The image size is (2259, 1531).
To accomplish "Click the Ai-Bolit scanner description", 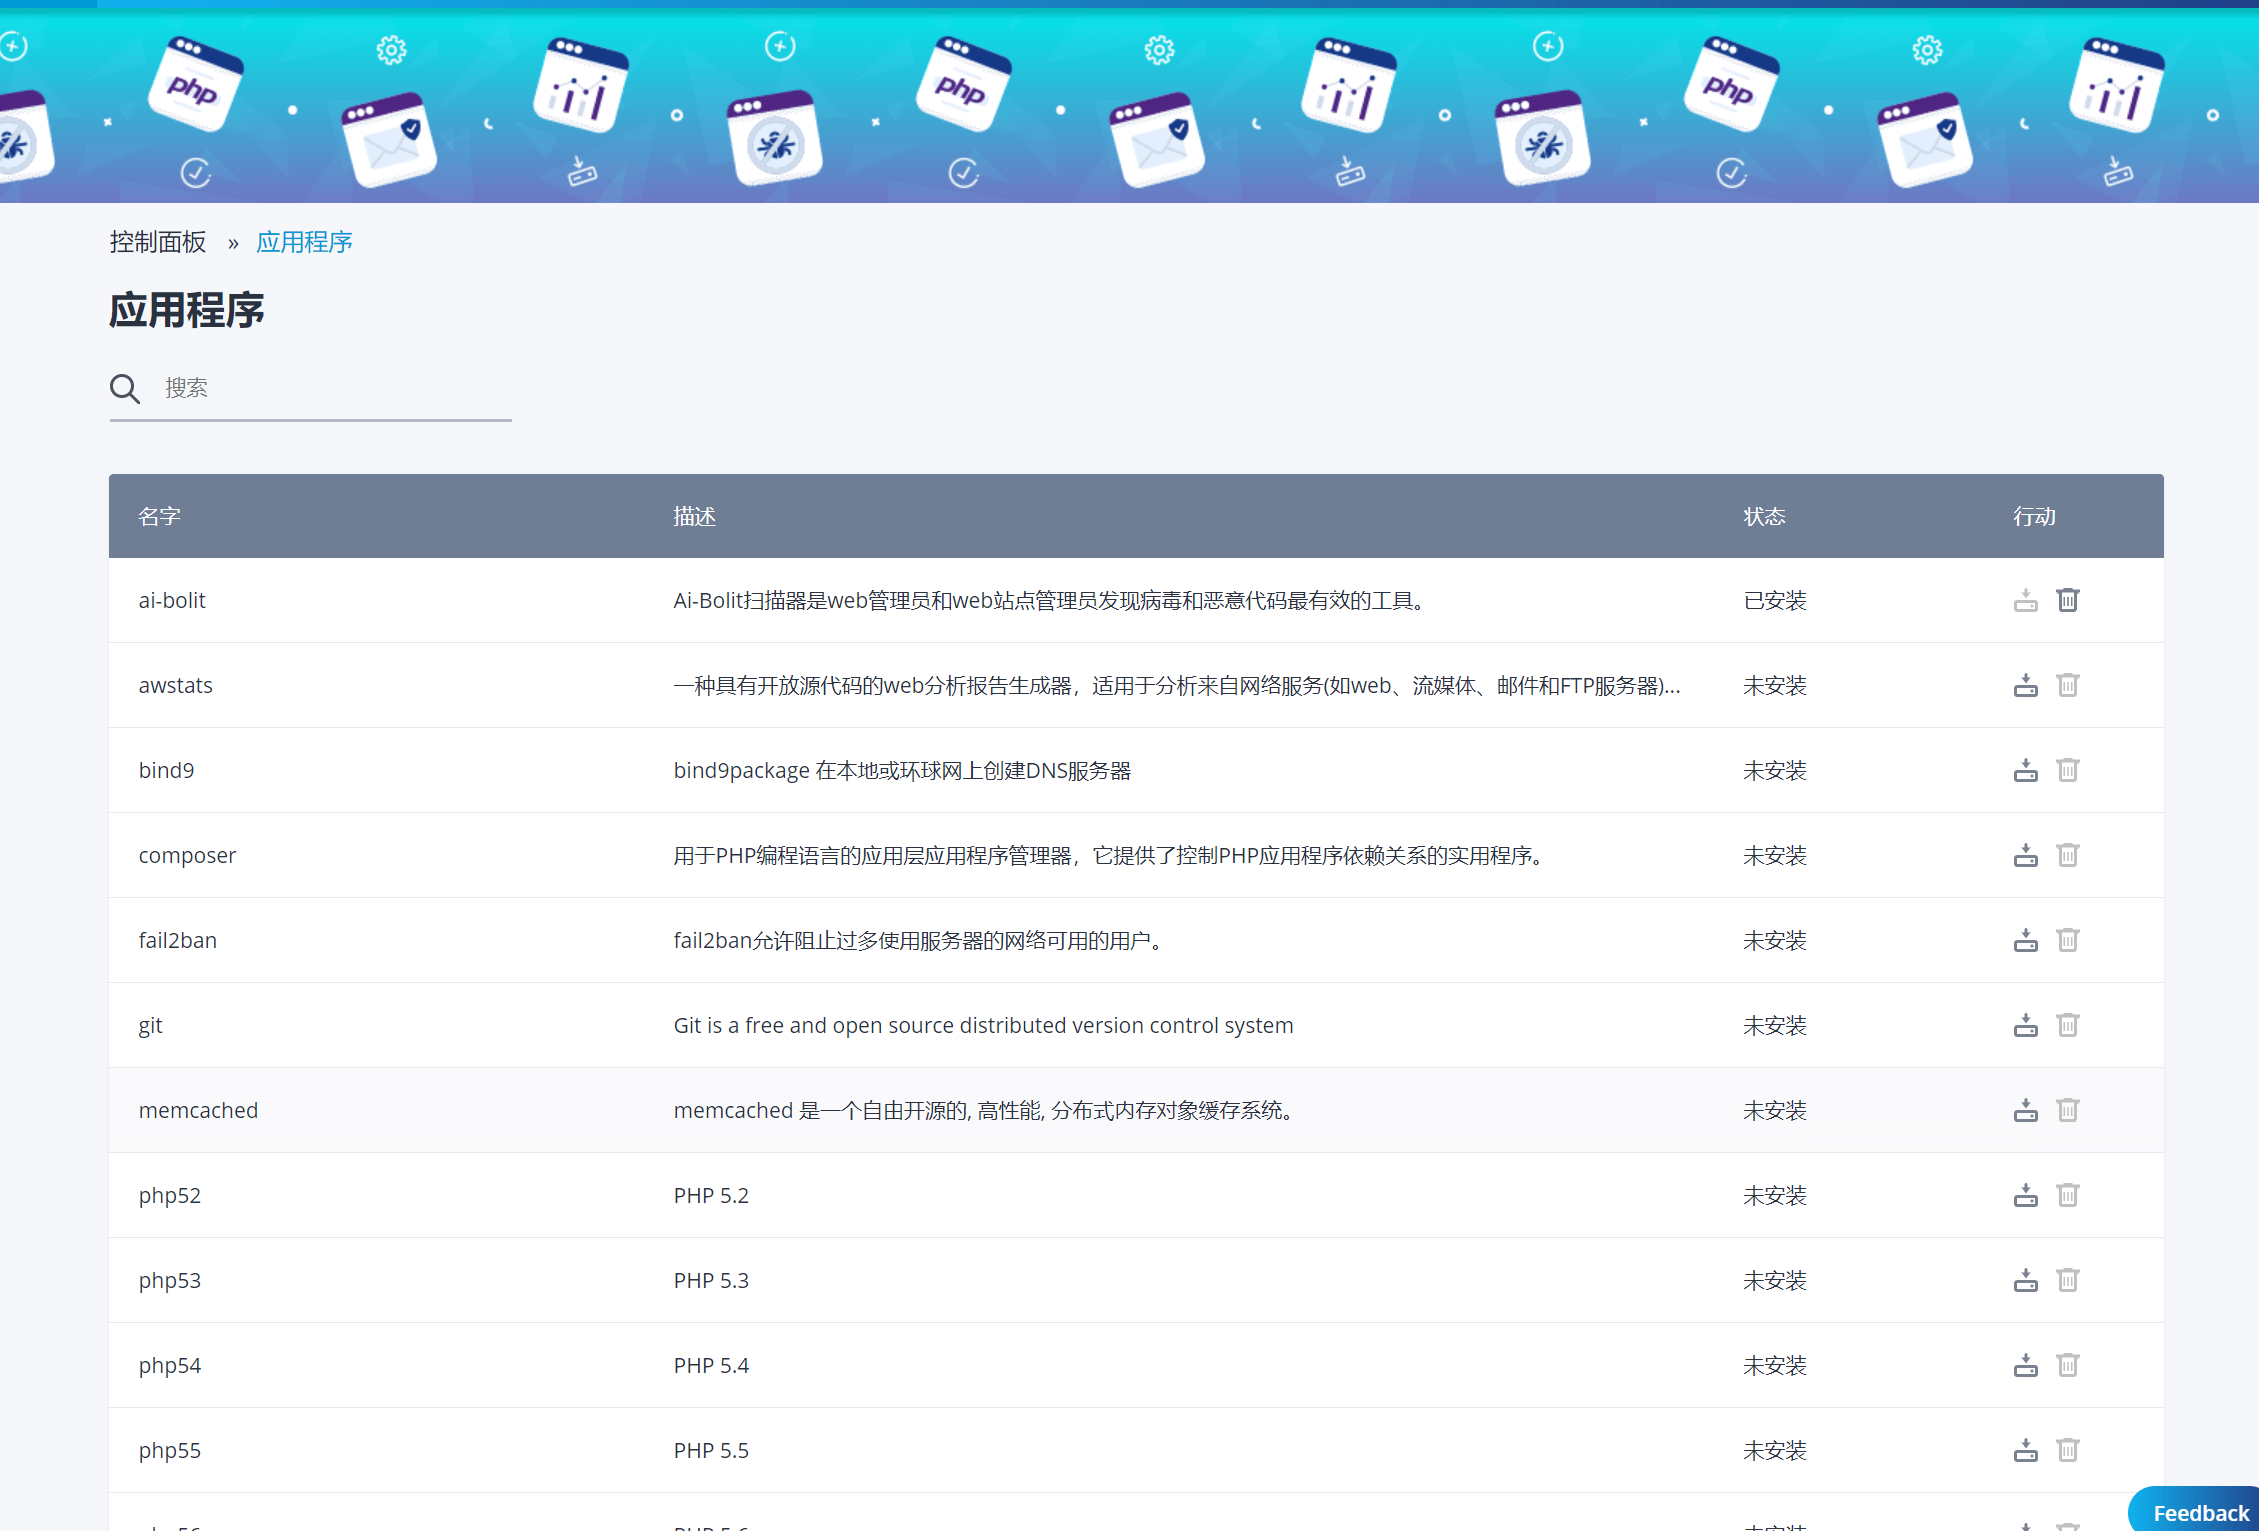I will (1050, 600).
